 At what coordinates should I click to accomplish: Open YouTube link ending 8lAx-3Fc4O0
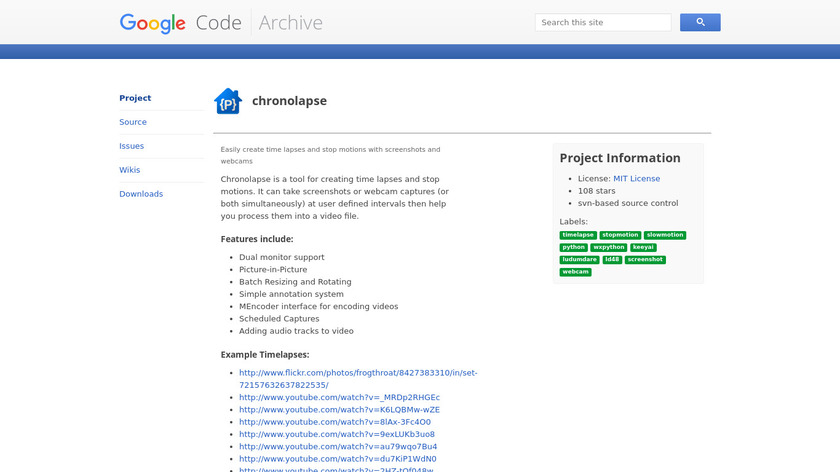click(335, 422)
